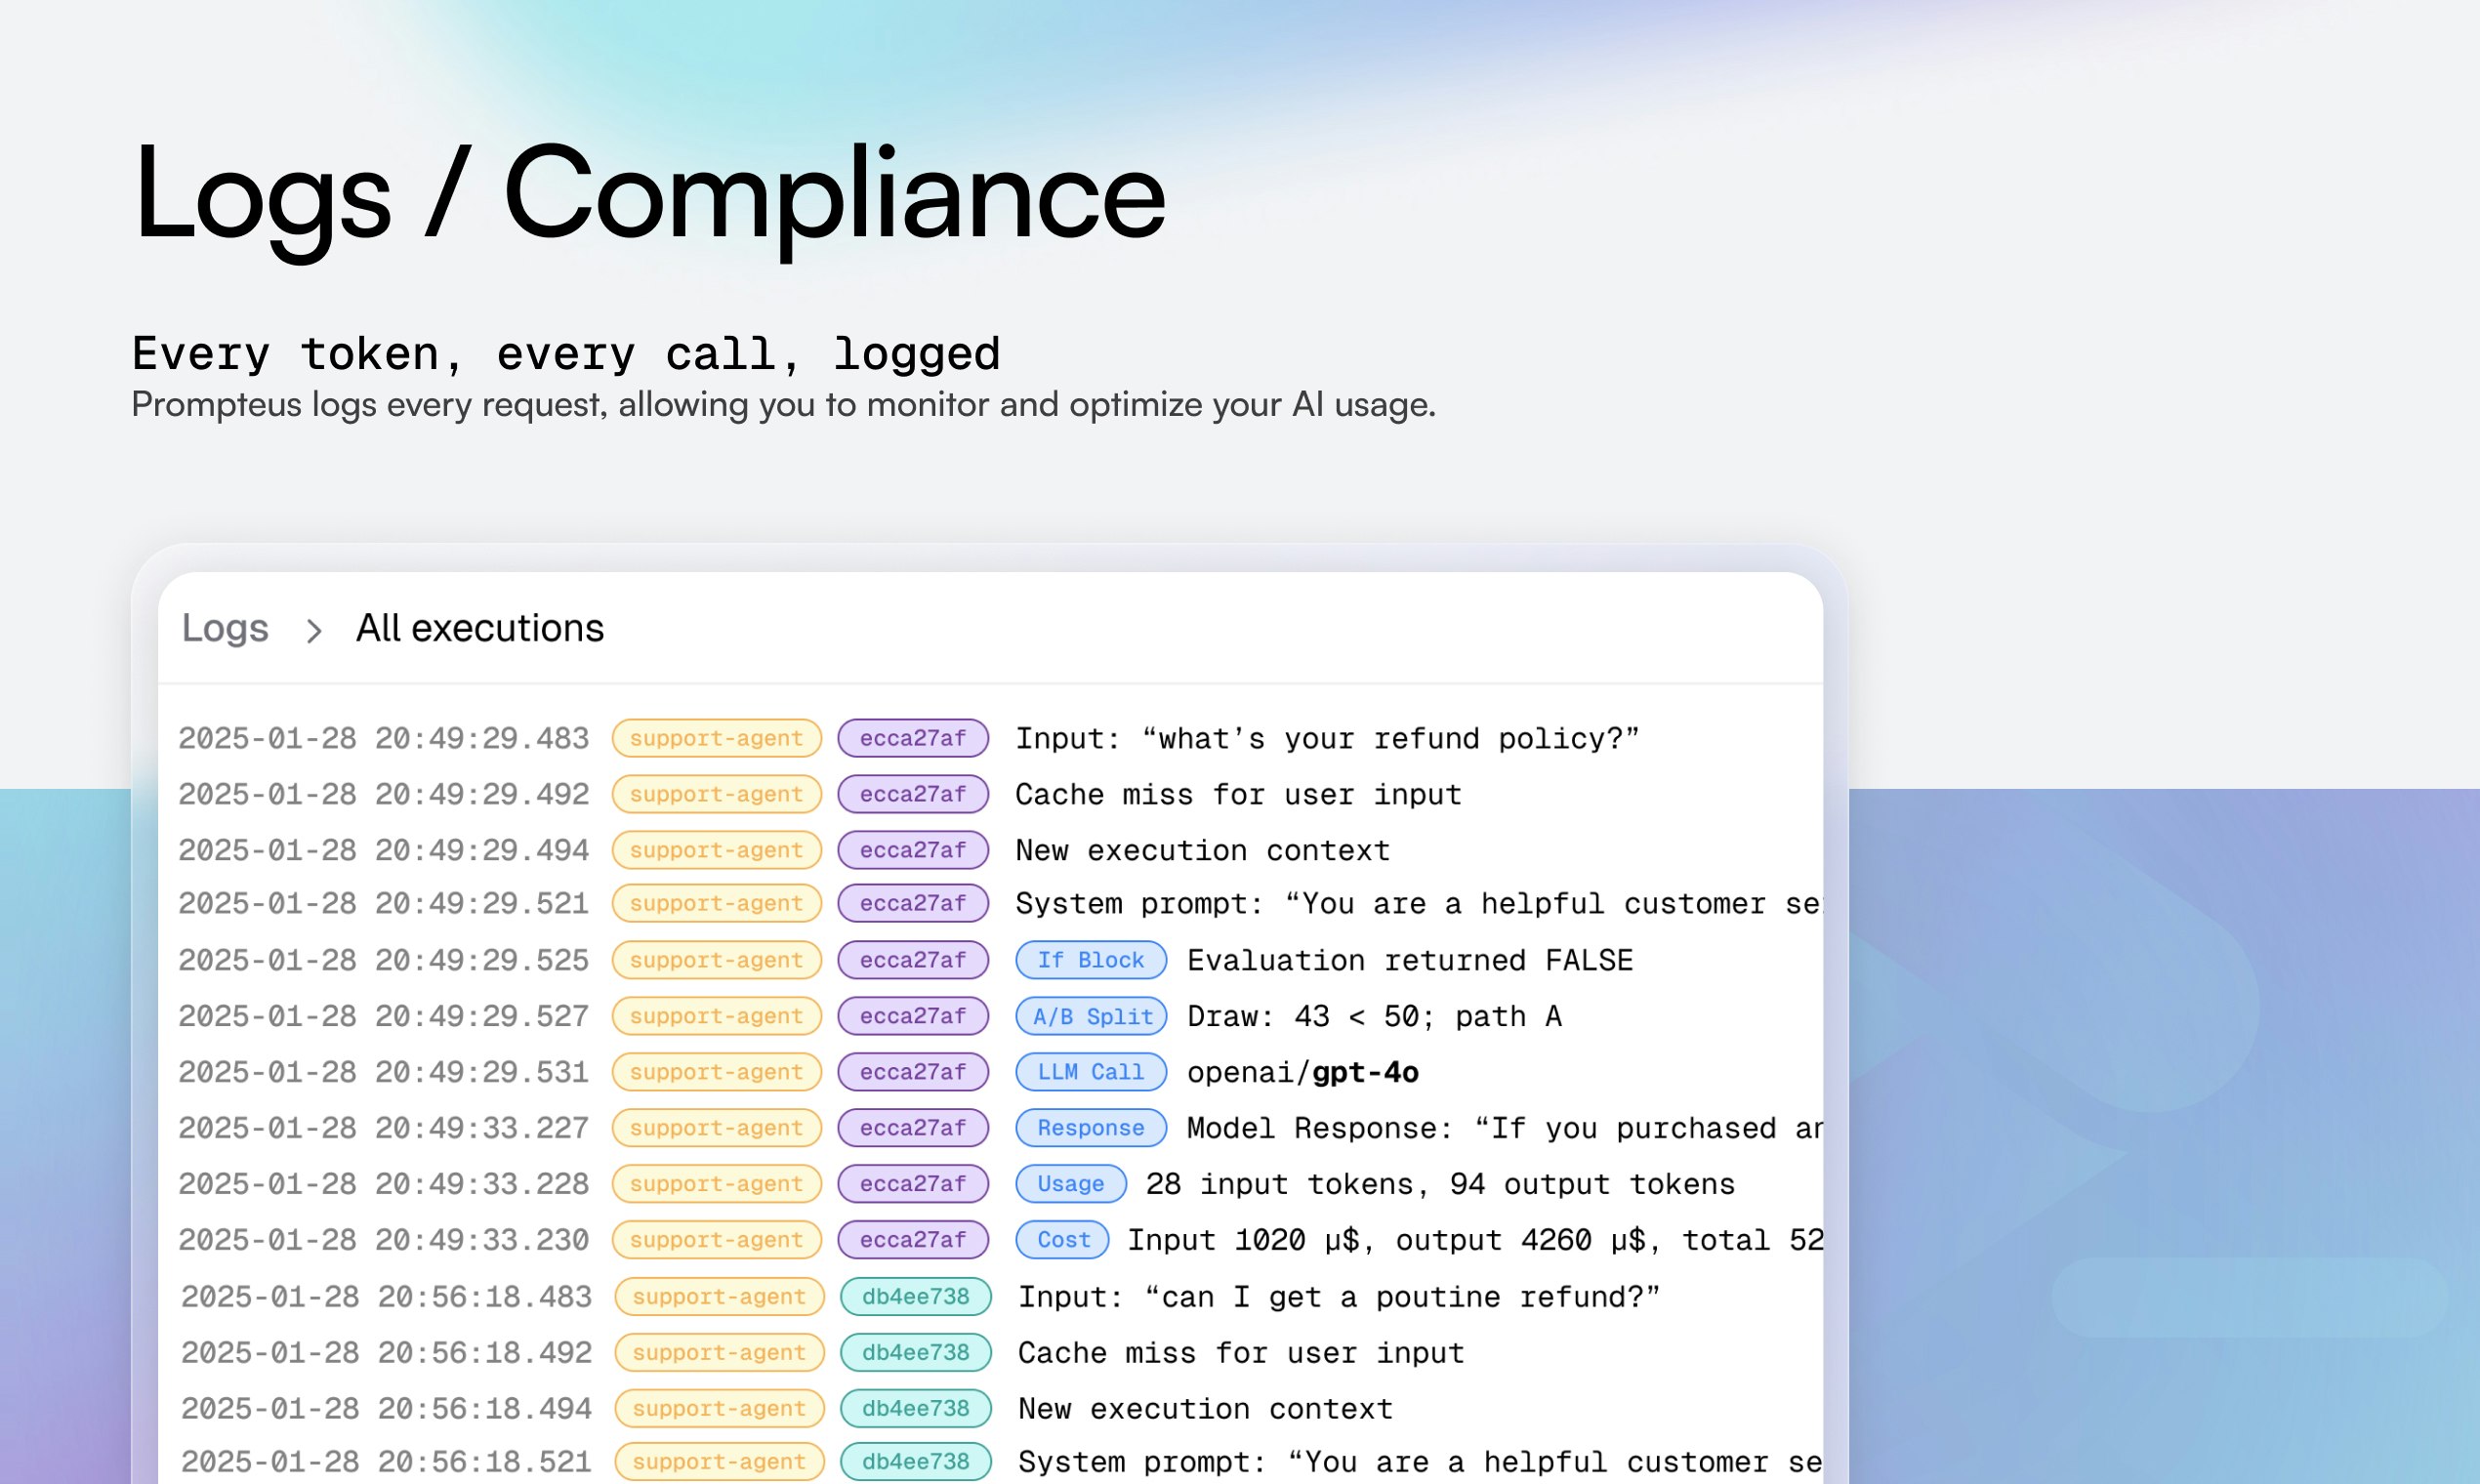Screen dimensions: 2480x1484
Task: Click db4ee738 ID on last System prompt row
Action: (x=915, y=1461)
